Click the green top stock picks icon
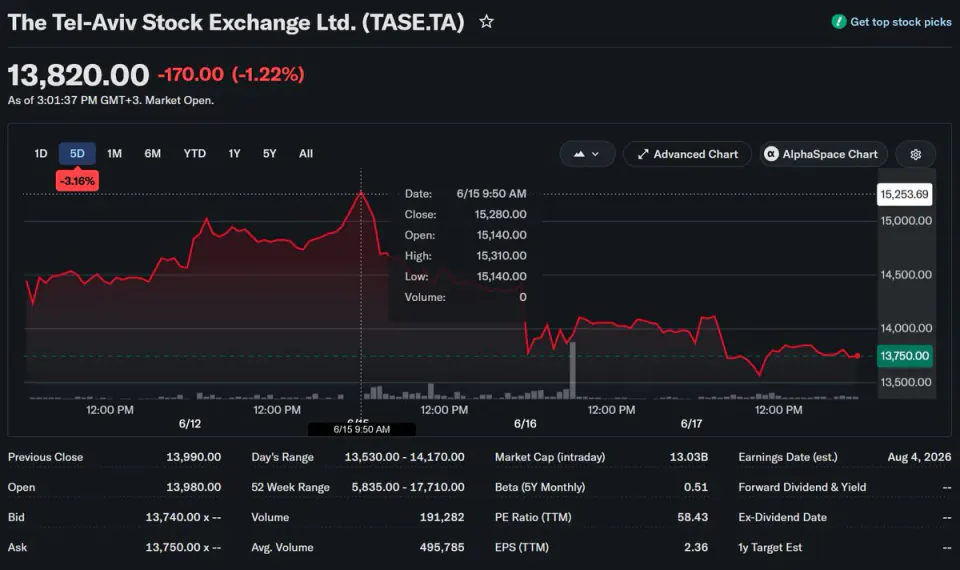The height and width of the screenshot is (570, 960). (x=838, y=21)
